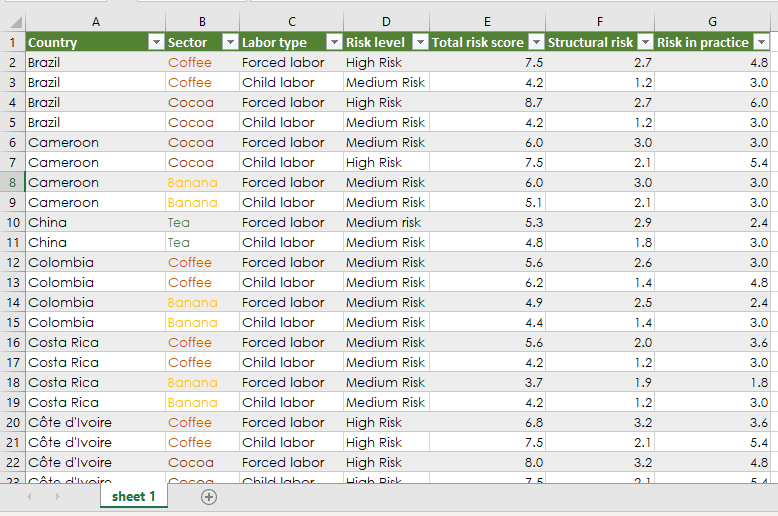
Task: Add a new sheet with plus button
Action: (x=208, y=497)
